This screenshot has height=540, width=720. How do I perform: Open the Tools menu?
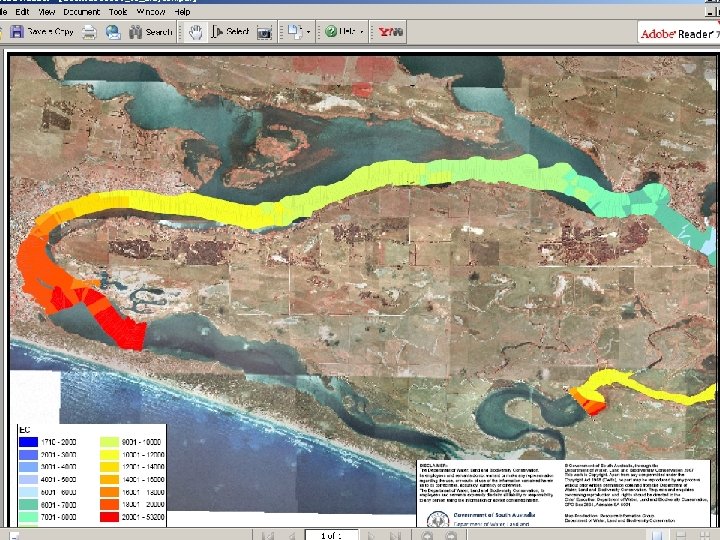point(118,11)
